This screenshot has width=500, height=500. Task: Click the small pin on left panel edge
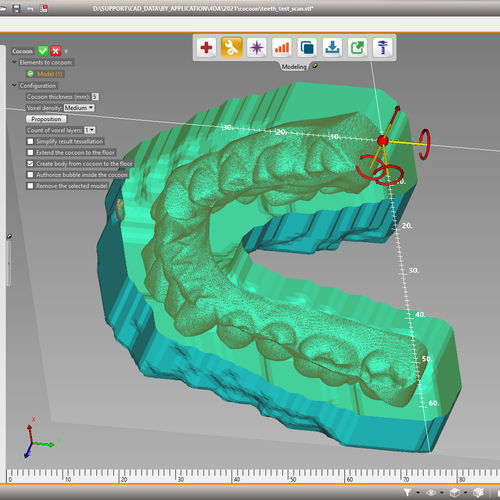(9, 236)
